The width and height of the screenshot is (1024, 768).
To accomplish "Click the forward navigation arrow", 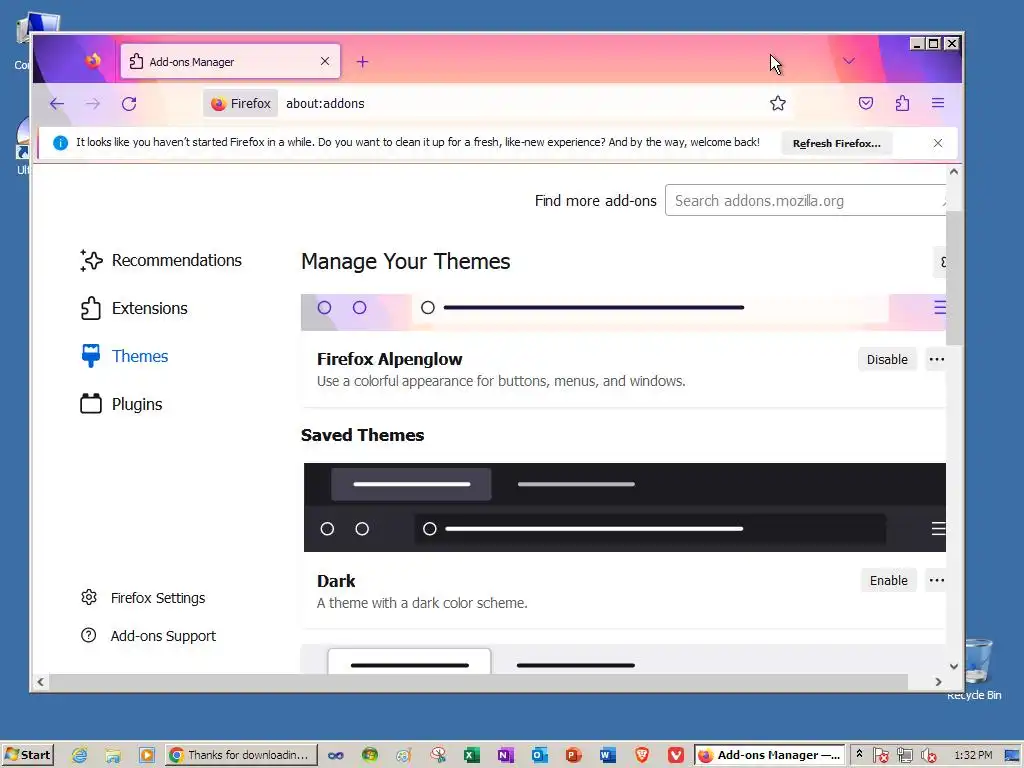I will [x=93, y=103].
